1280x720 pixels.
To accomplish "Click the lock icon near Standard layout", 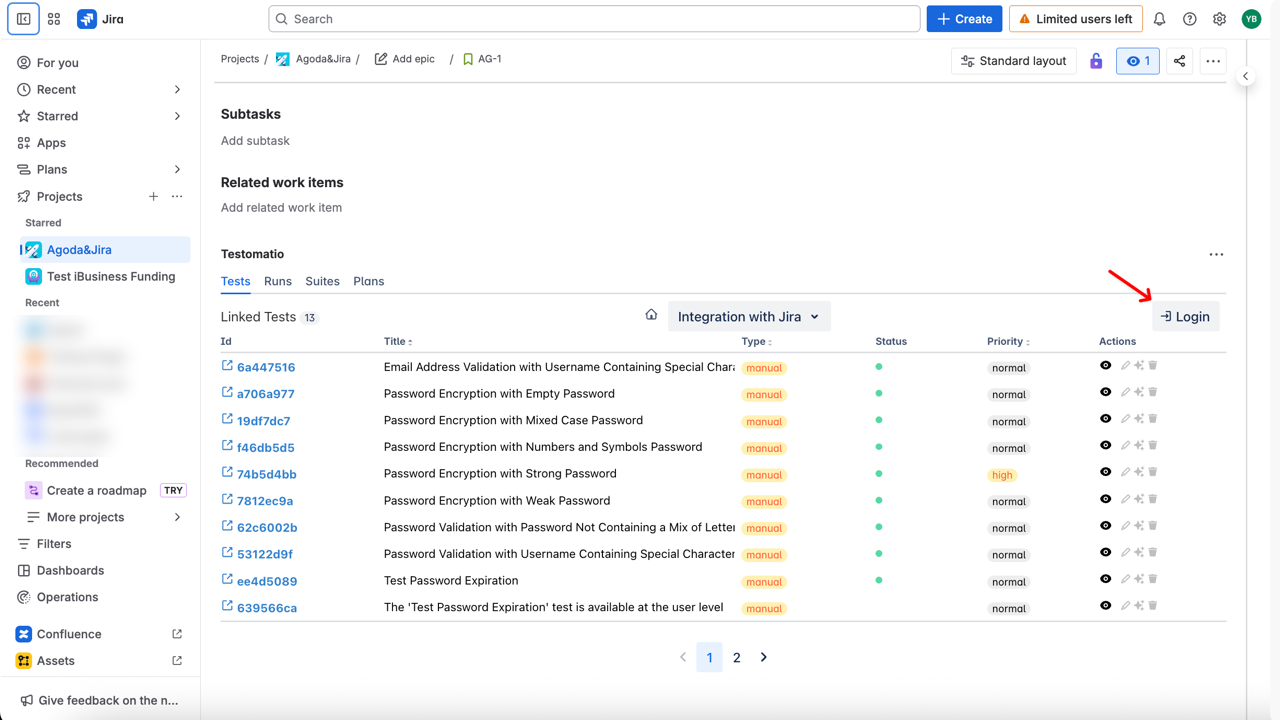I will [x=1096, y=61].
